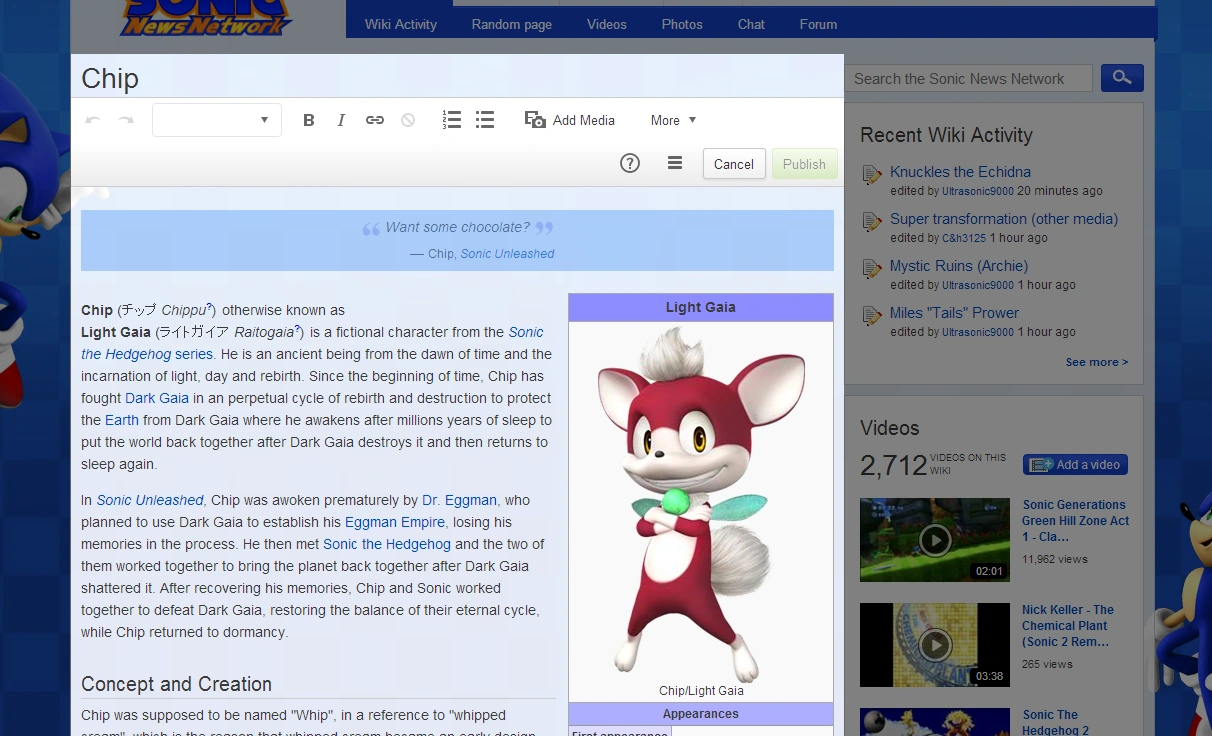Open the Wiki Activity tab

click(400, 24)
